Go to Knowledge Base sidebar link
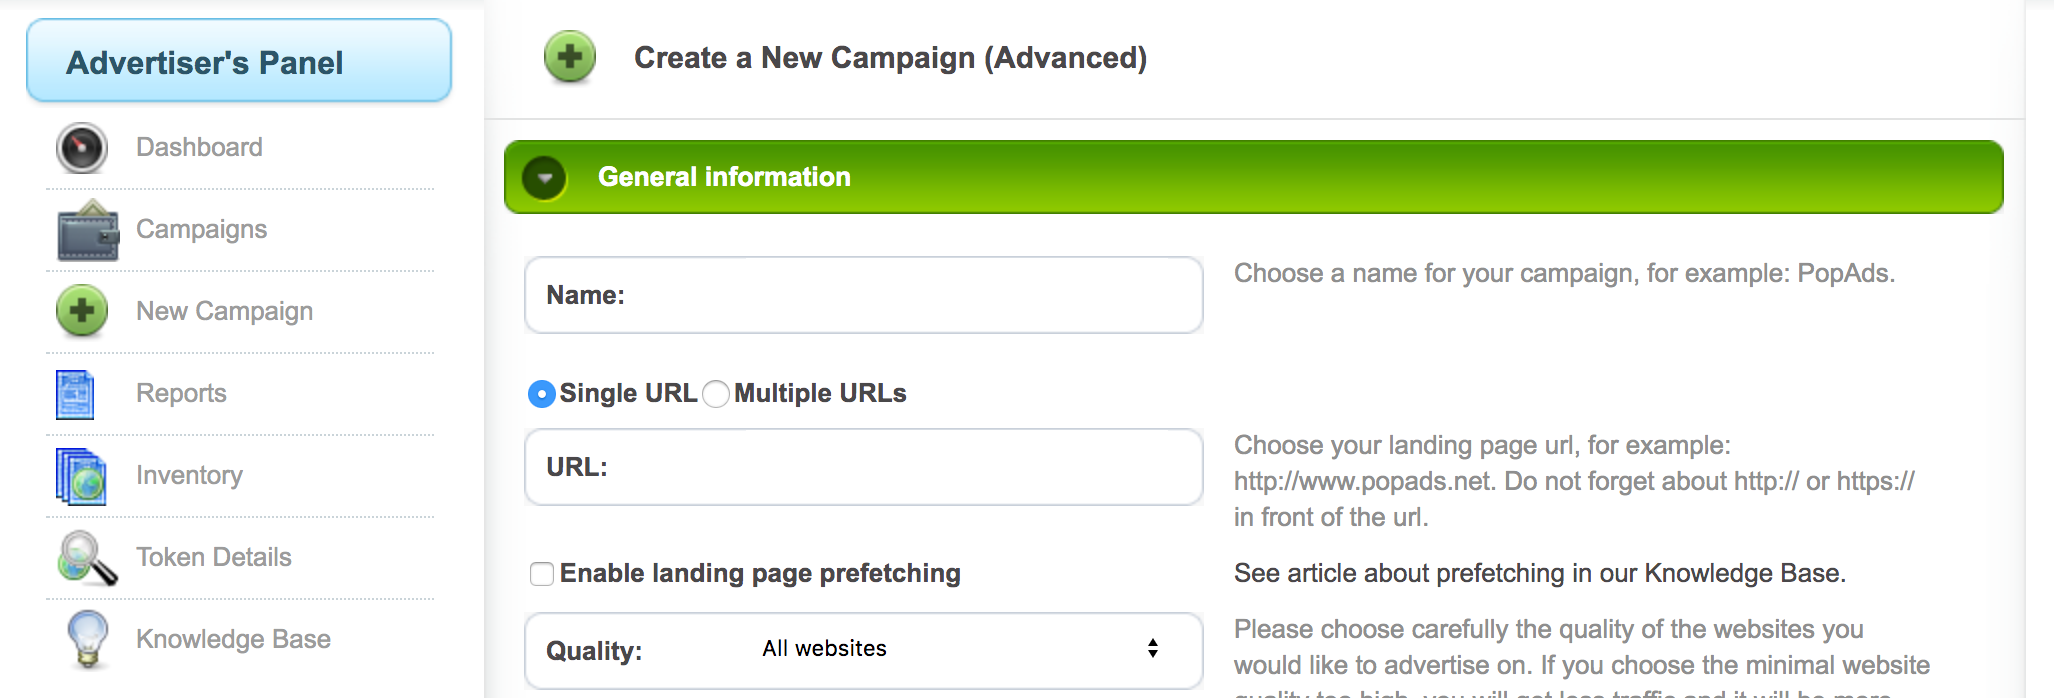Image resolution: width=2054 pixels, height=698 pixels. coord(233,639)
